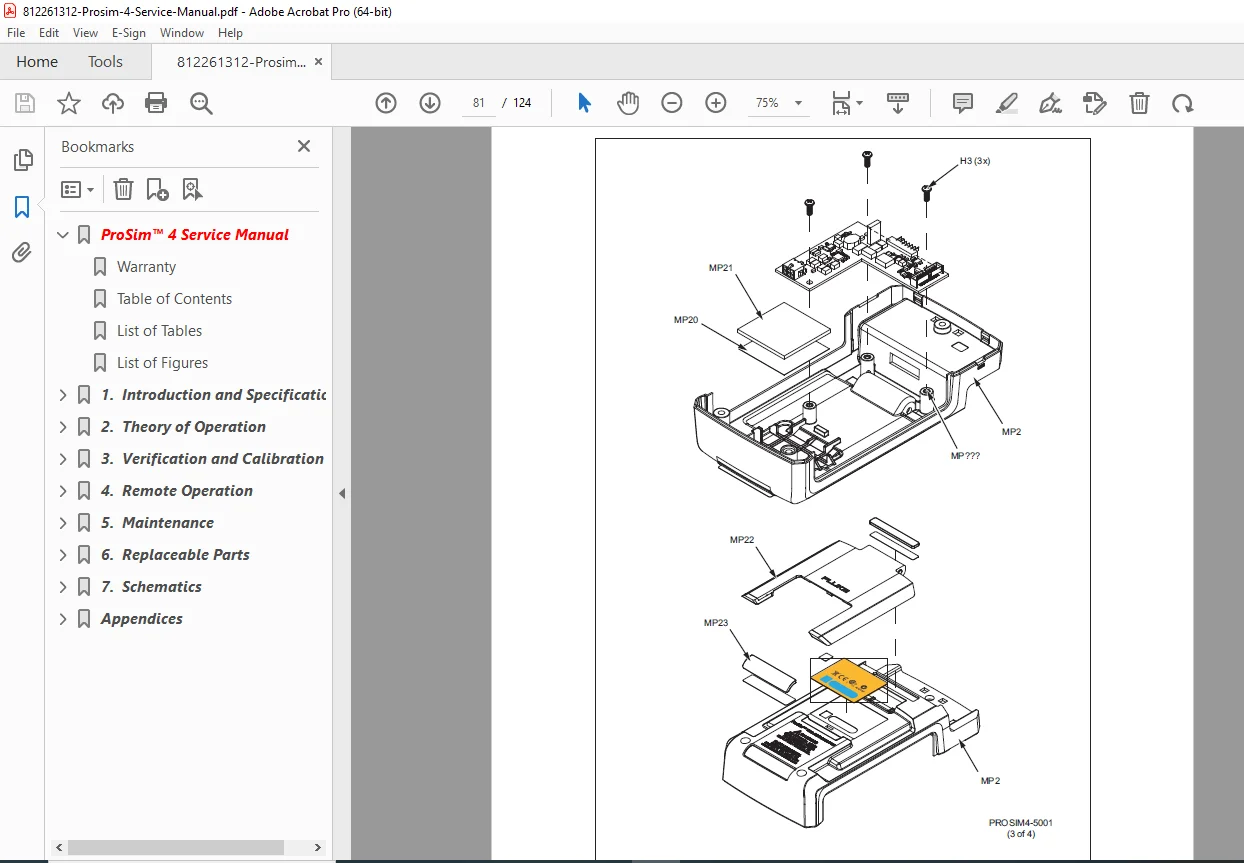This screenshot has height=863, width=1244.
Task: Expand 1. Introduction and Specifications bookmark
Action: [x=63, y=395]
